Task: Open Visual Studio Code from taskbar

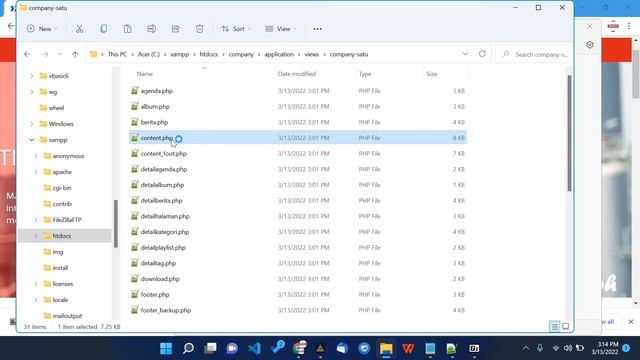Action: [254, 349]
